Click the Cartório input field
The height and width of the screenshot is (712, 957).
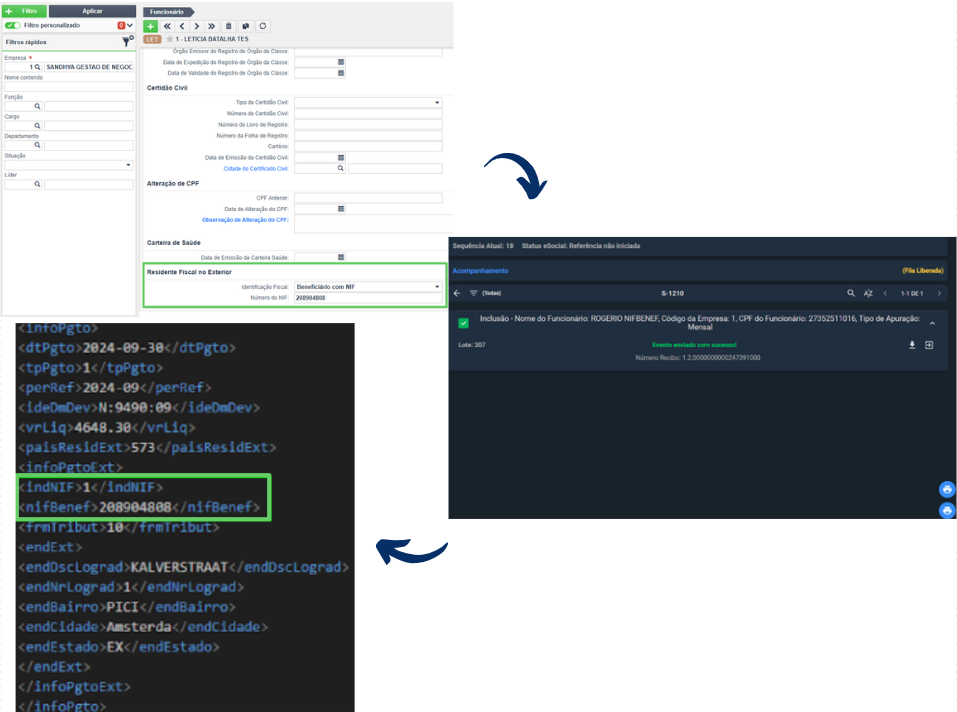coord(368,146)
